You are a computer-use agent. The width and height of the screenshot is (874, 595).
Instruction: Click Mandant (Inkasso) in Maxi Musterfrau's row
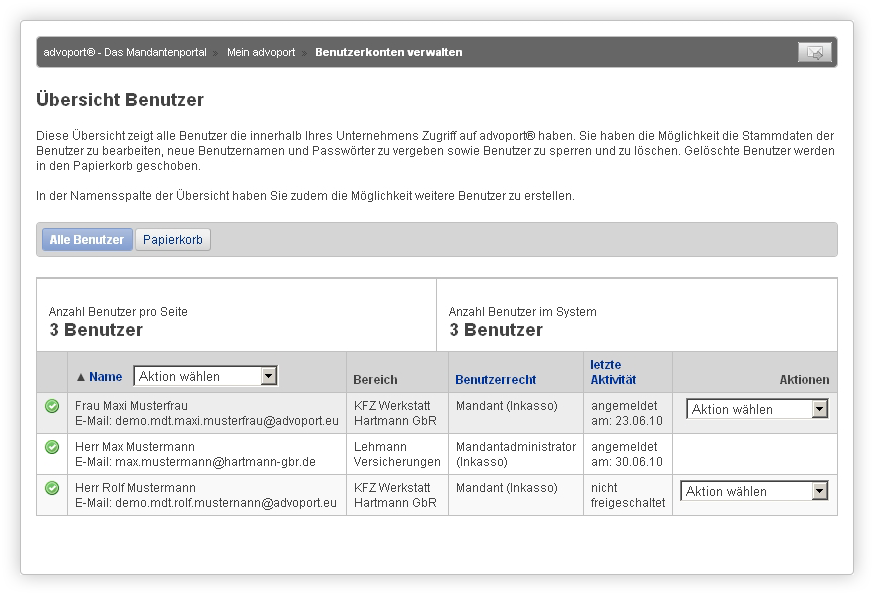pos(507,406)
